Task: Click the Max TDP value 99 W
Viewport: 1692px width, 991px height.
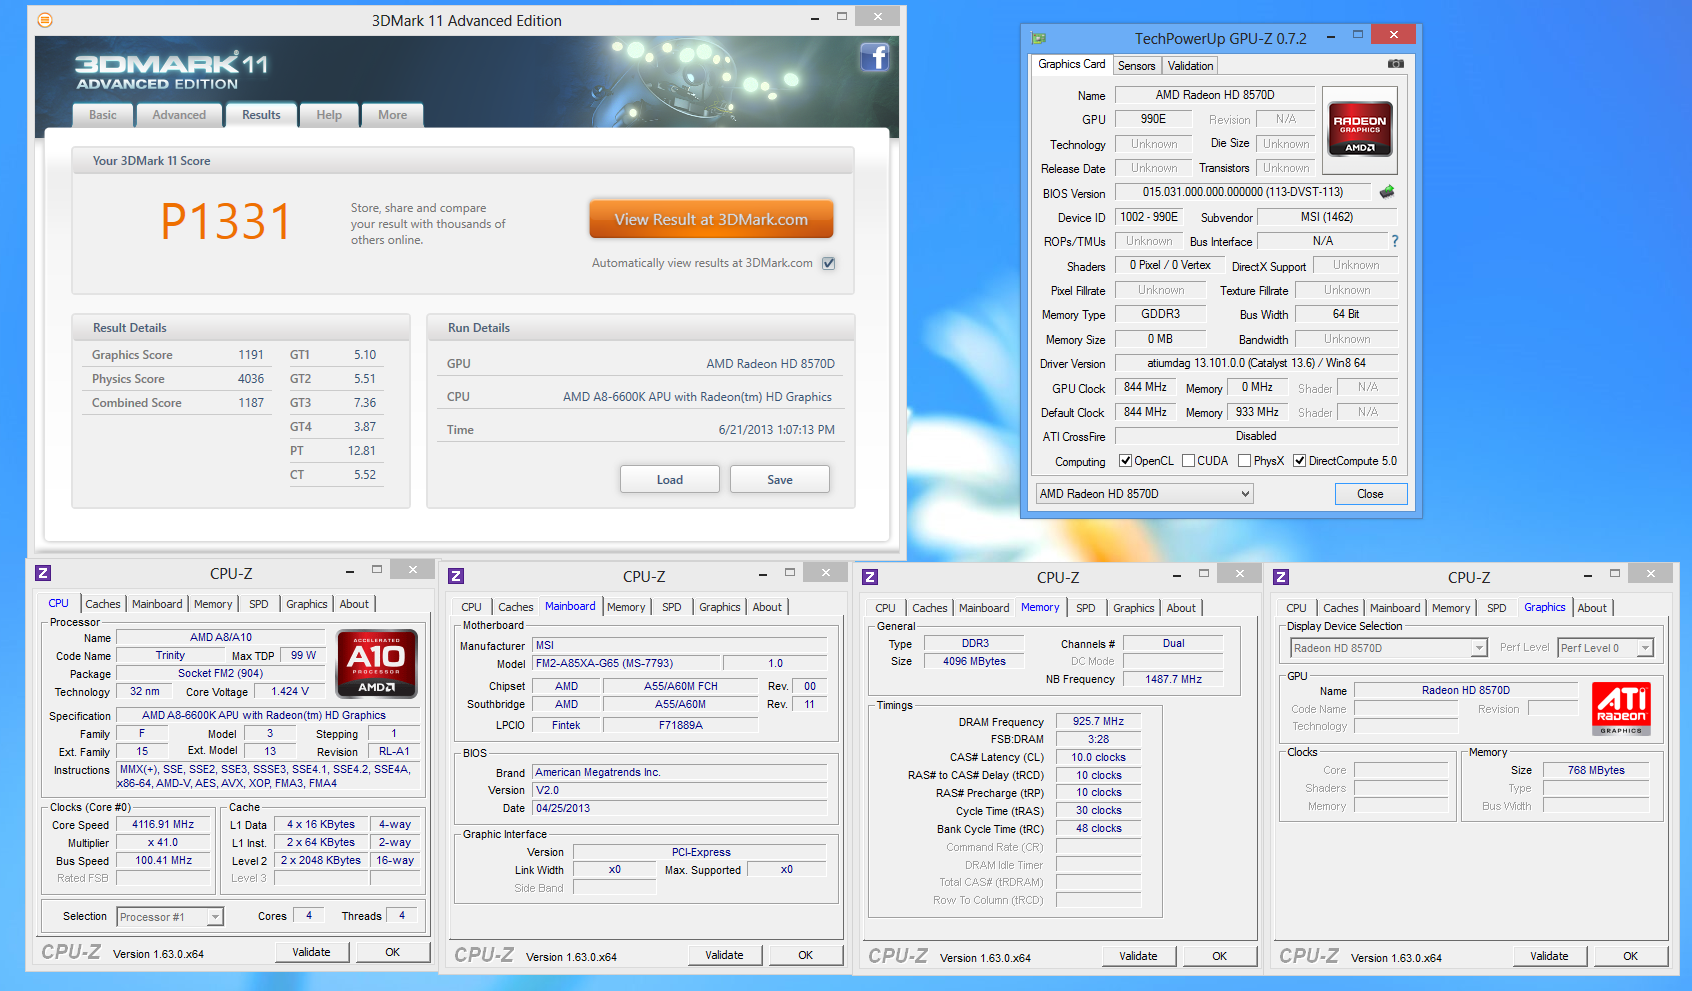Action: pos(303,655)
